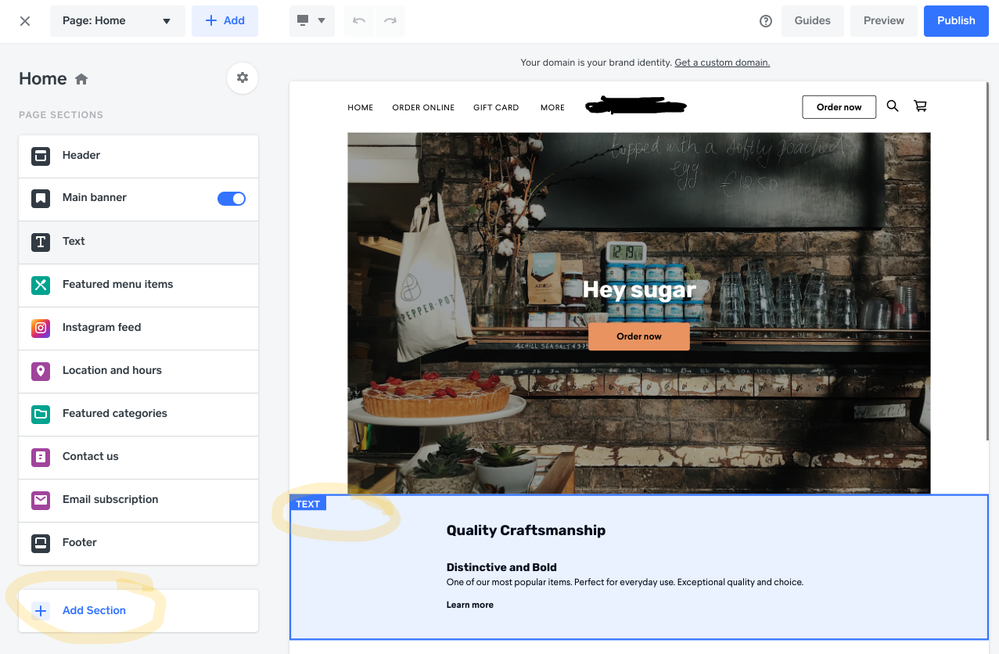The width and height of the screenshot is (999, 654).
Task: Click the blue Publish button
Action: tap(955, 21)
